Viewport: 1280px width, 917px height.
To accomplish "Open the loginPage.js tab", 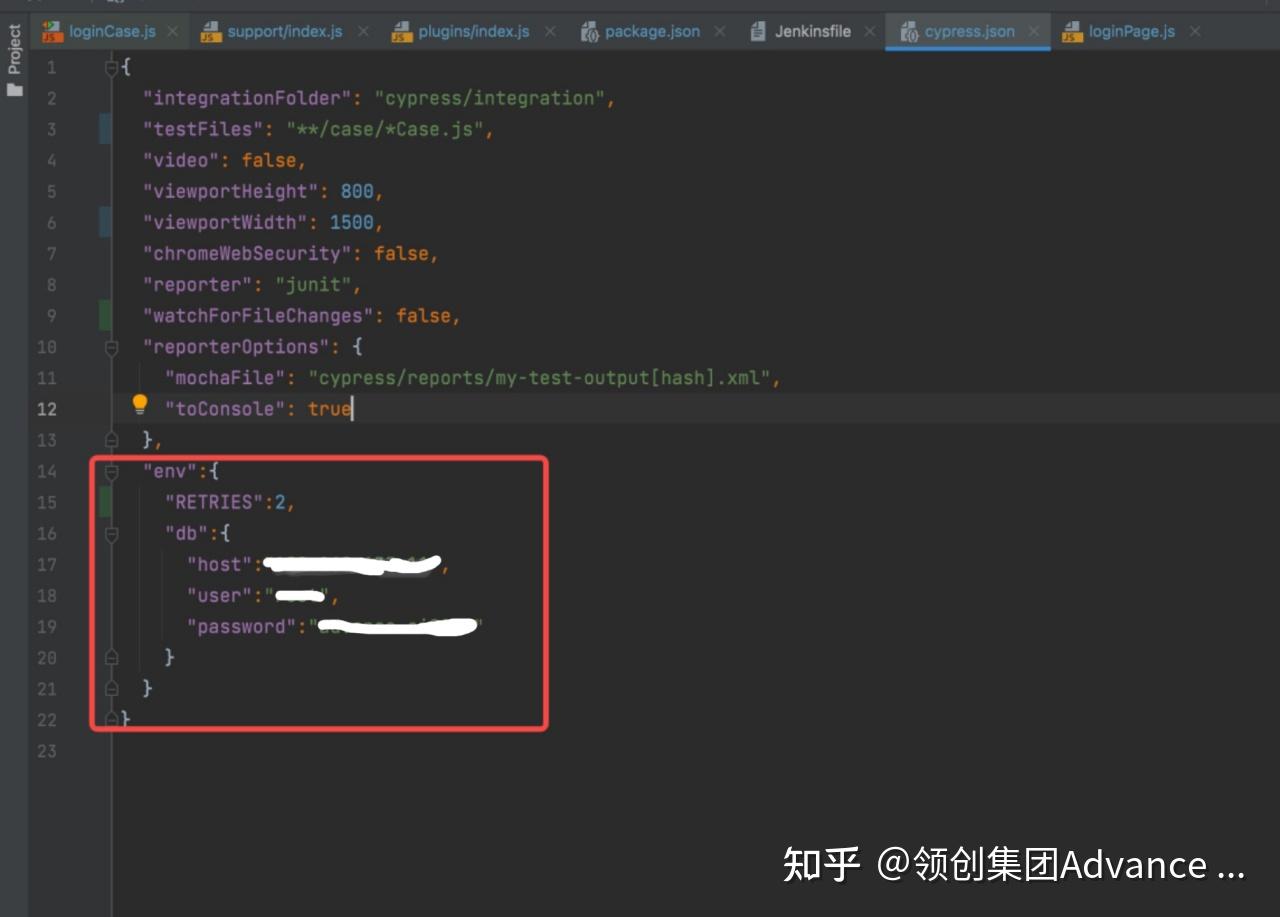I will point(1132,31).
